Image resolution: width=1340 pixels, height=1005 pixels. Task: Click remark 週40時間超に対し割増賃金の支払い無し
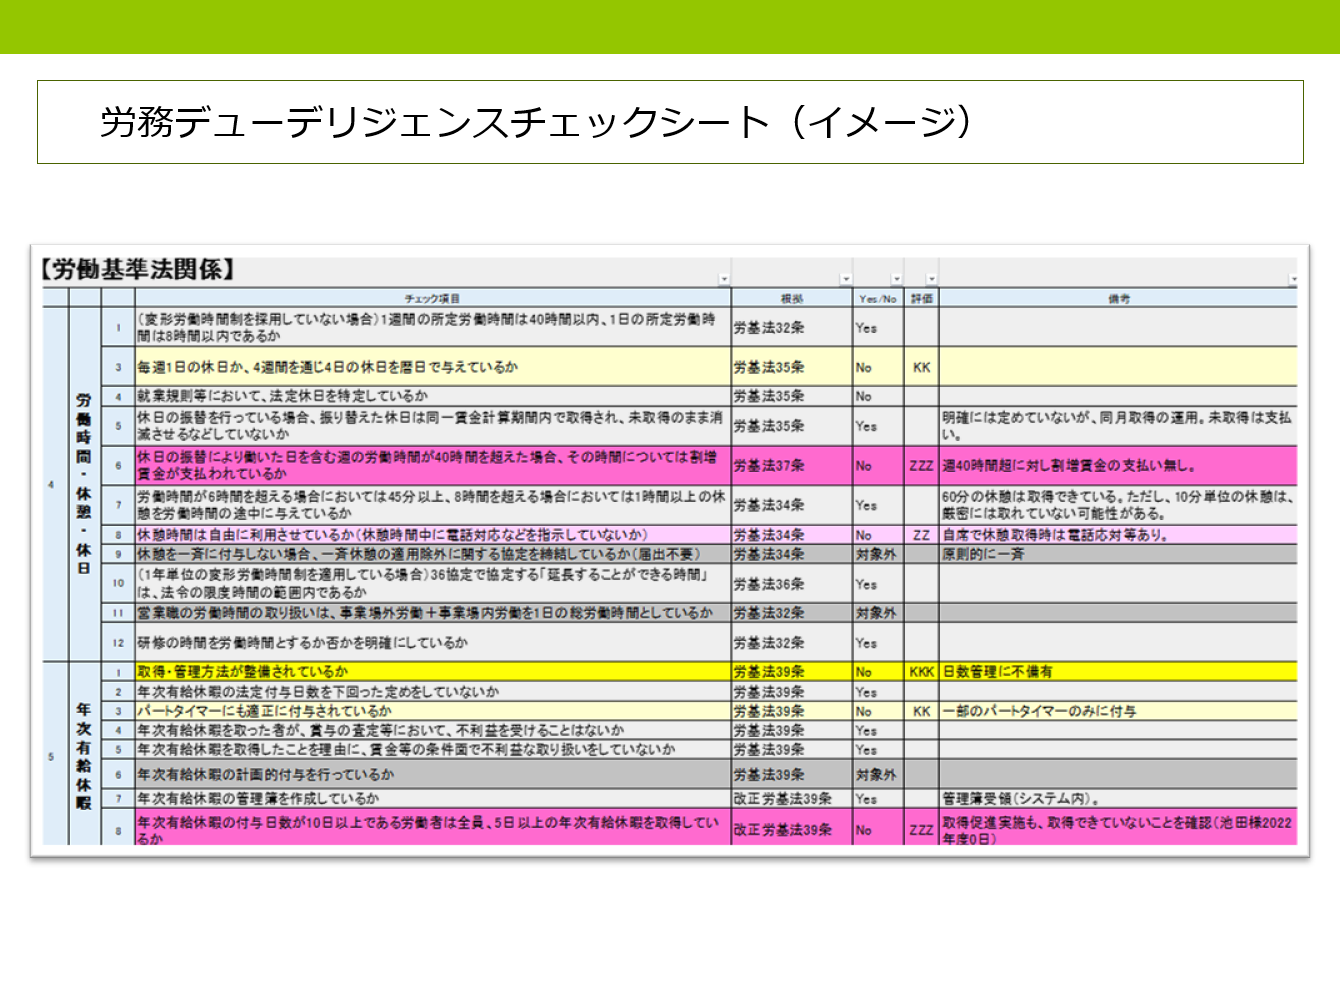click(1118, 465)
